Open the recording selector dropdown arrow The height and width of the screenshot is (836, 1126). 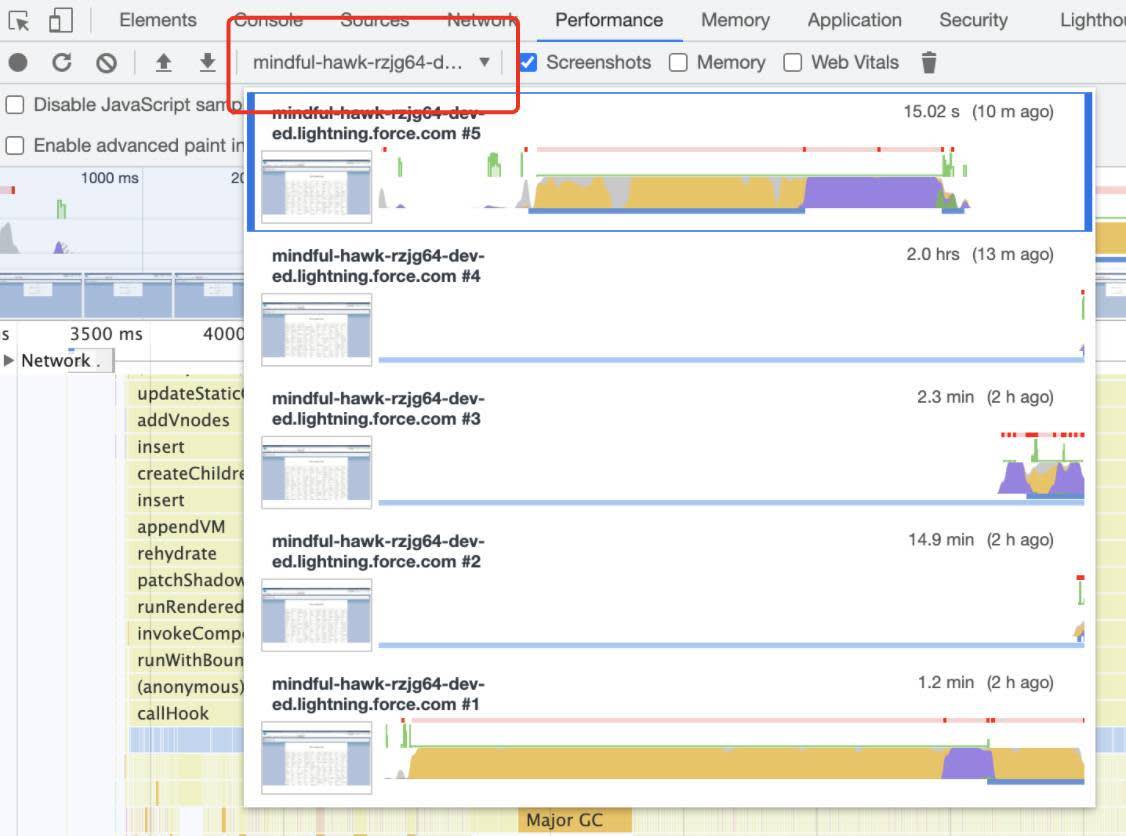tap(485, 62)
